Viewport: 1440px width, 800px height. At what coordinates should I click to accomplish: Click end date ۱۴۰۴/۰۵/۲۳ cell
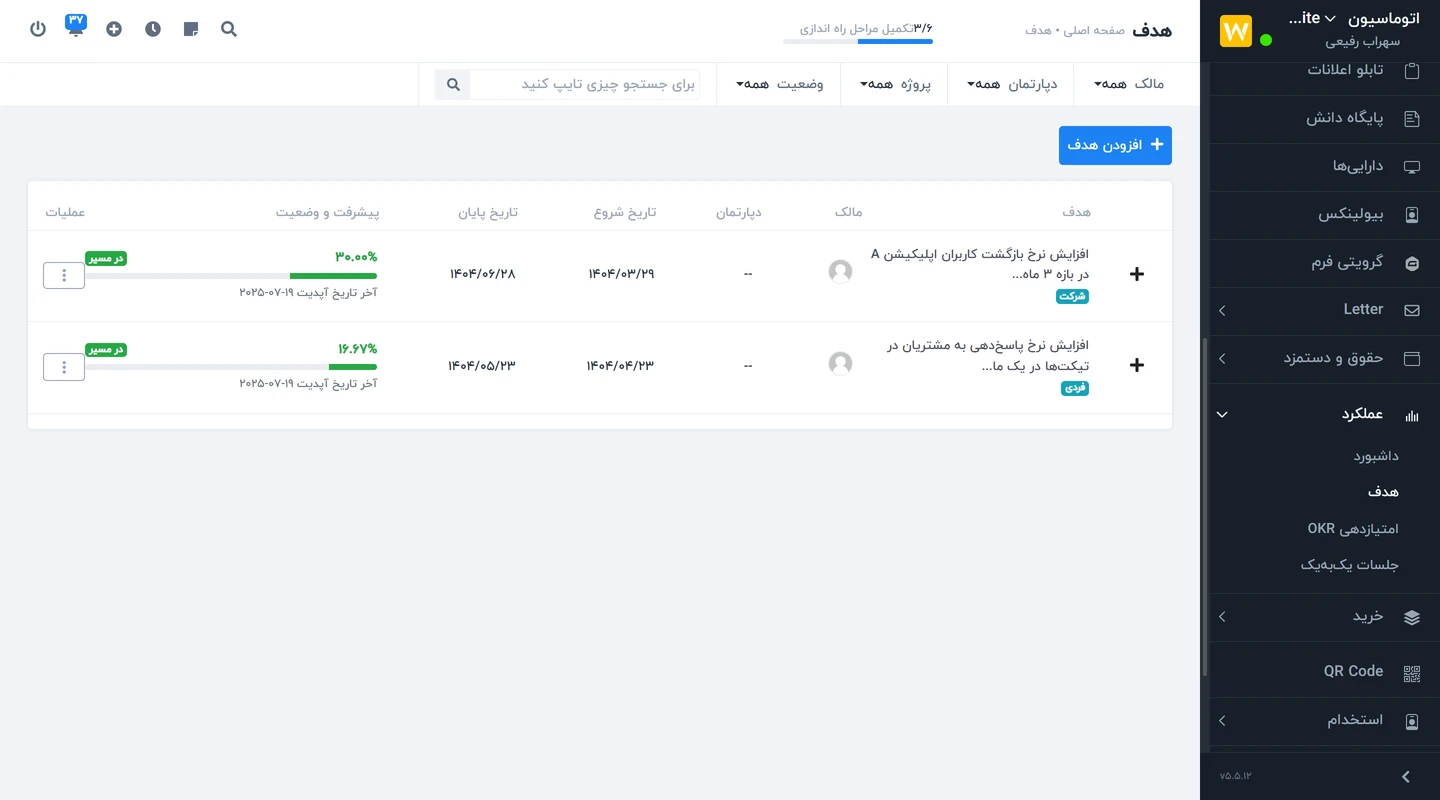point(482,366)
